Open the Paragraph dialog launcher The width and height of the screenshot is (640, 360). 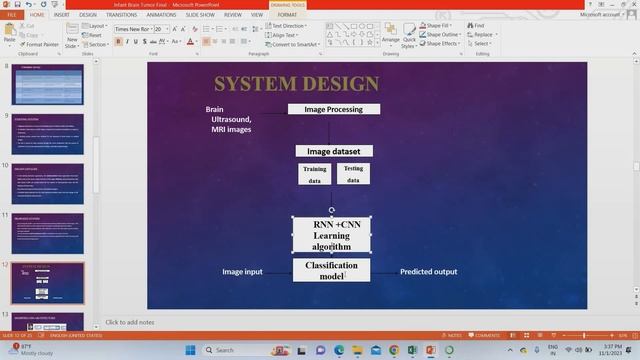pyautogui.click(x=320, y=54)
